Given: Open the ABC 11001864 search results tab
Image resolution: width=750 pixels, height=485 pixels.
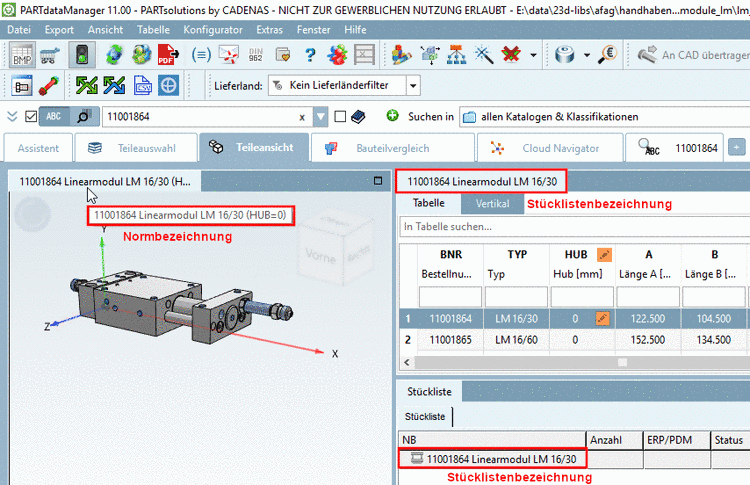Looking at the screenshot, I should 675,148.
